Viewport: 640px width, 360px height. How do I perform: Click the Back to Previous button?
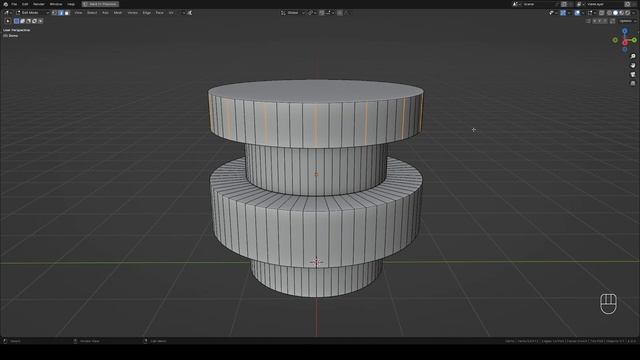click(100, 4)
